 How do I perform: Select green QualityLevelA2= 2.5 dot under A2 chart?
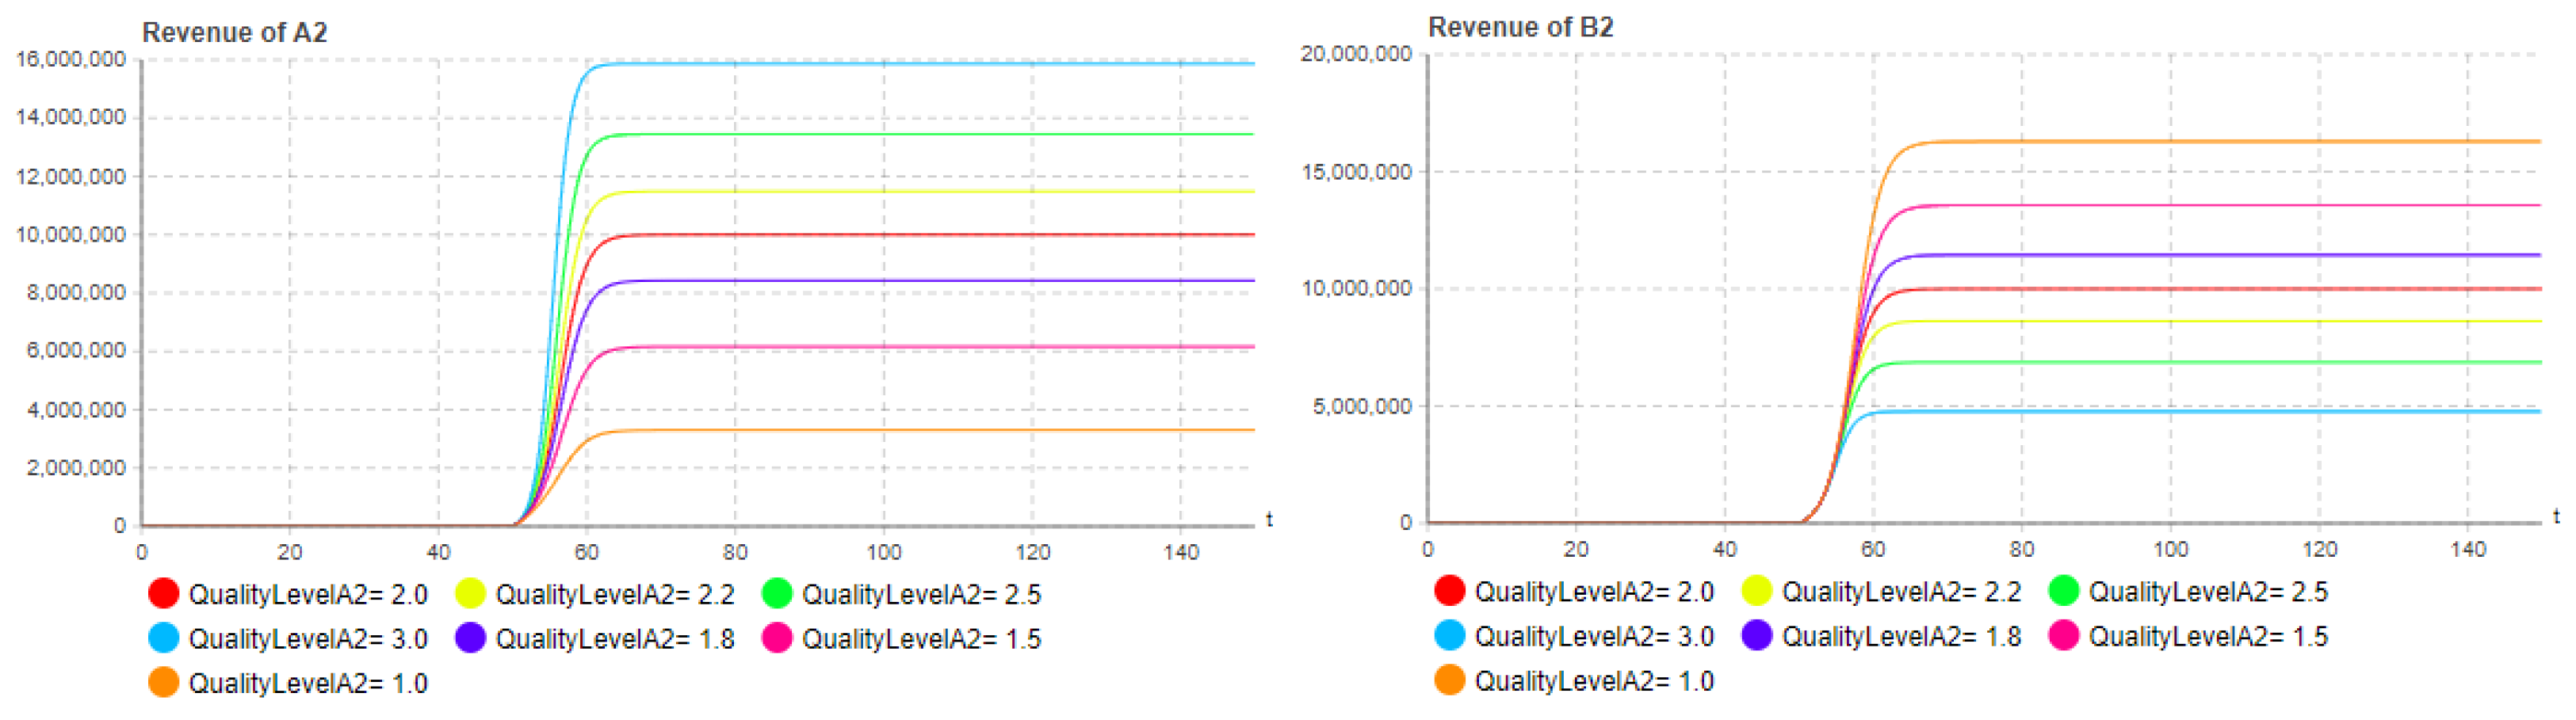coord(777,593)
